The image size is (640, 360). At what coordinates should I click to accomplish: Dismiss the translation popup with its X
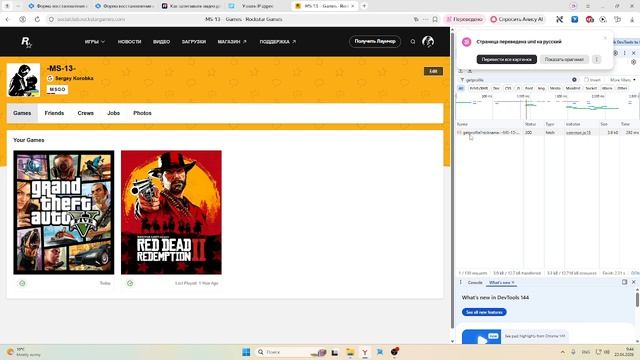(605, 38)
